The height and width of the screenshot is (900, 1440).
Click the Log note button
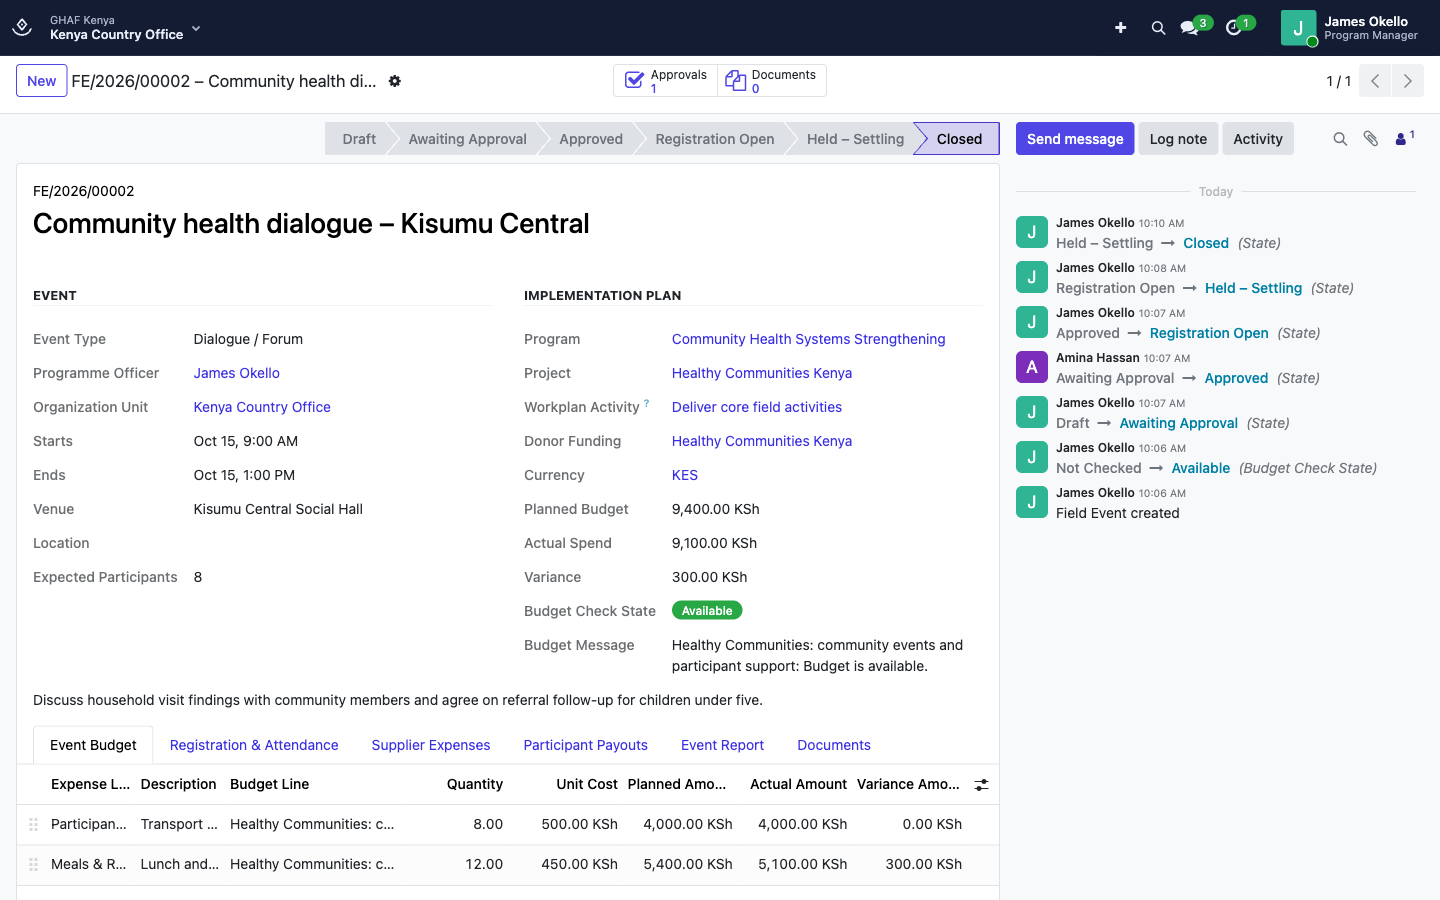pos(1178,139)
